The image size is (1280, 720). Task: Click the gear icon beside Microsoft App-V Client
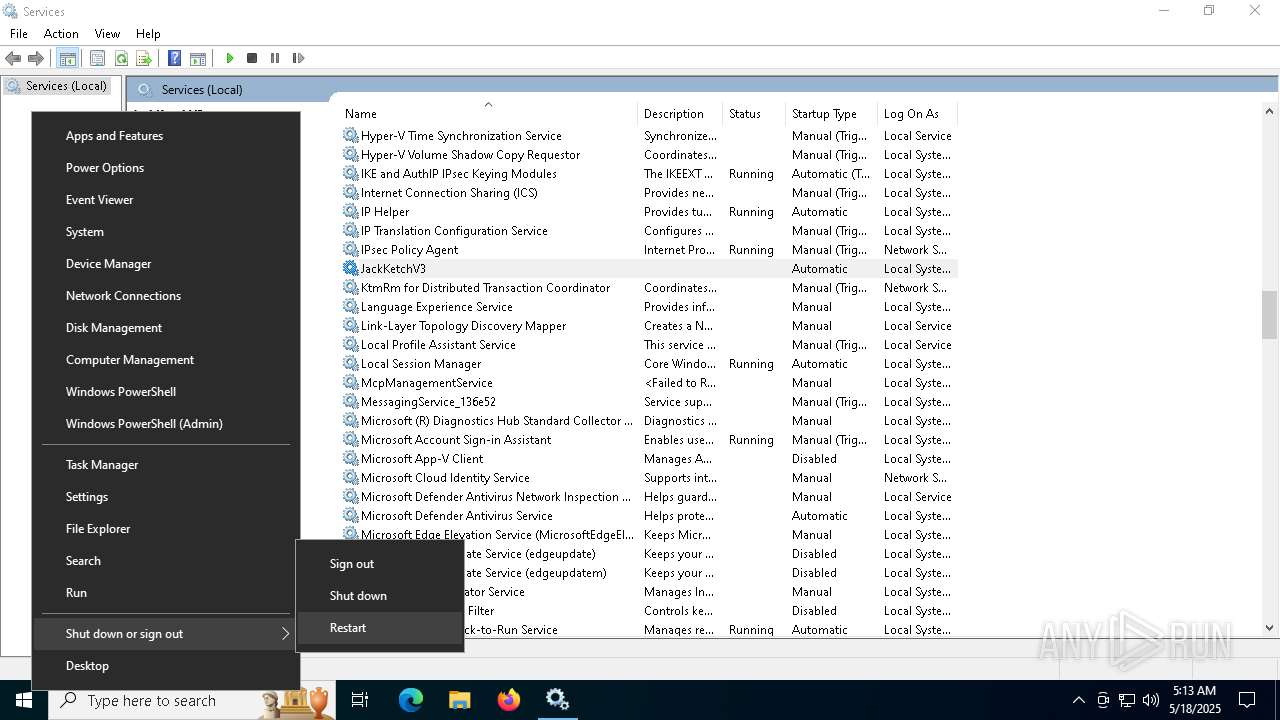[x=350, y=458]
